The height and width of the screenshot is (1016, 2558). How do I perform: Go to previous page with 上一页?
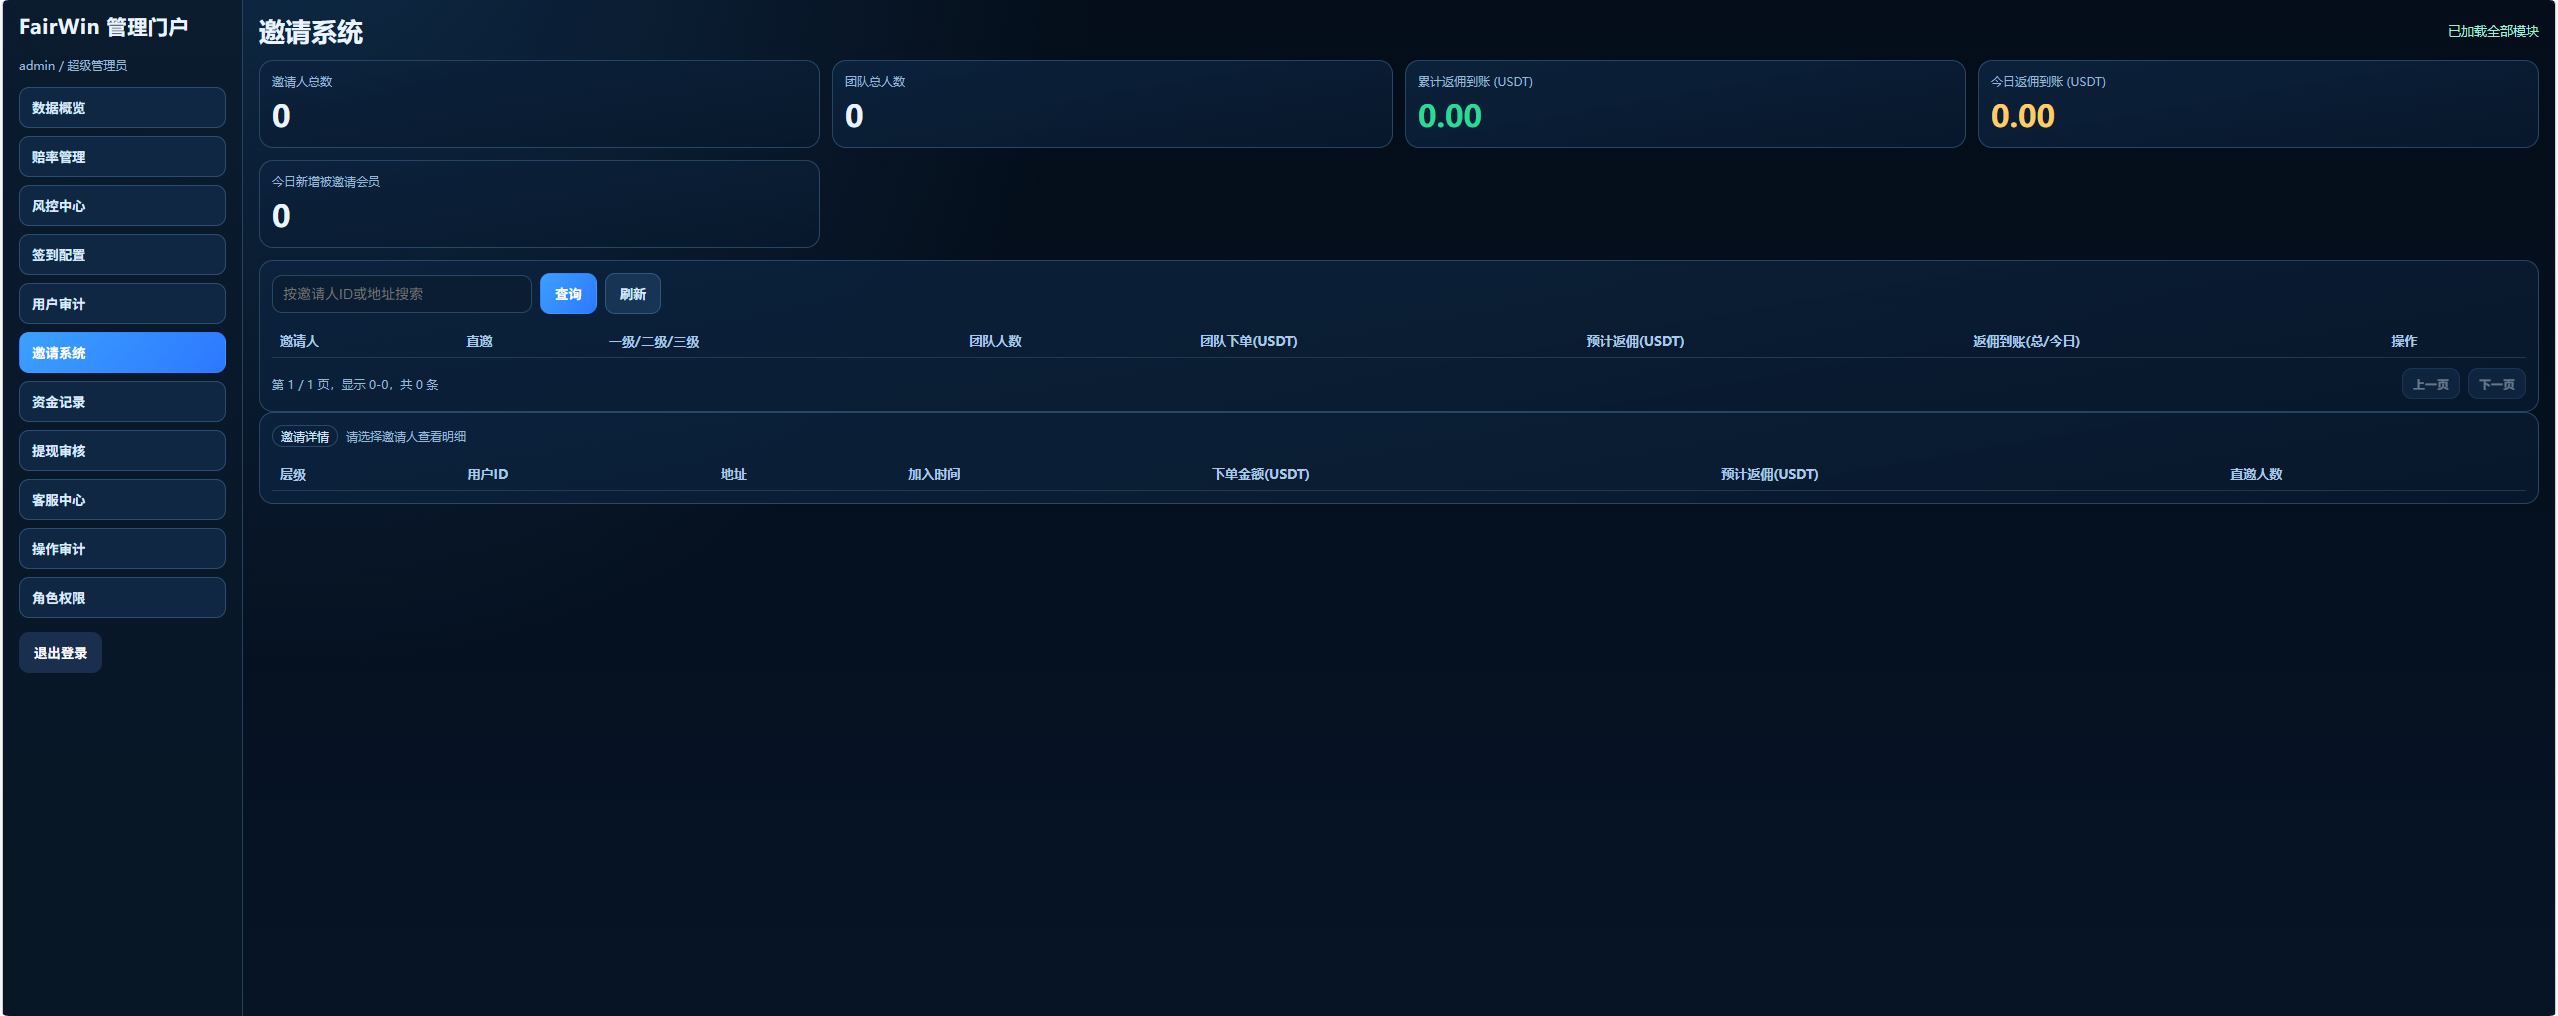click(x=2430, y=385)
